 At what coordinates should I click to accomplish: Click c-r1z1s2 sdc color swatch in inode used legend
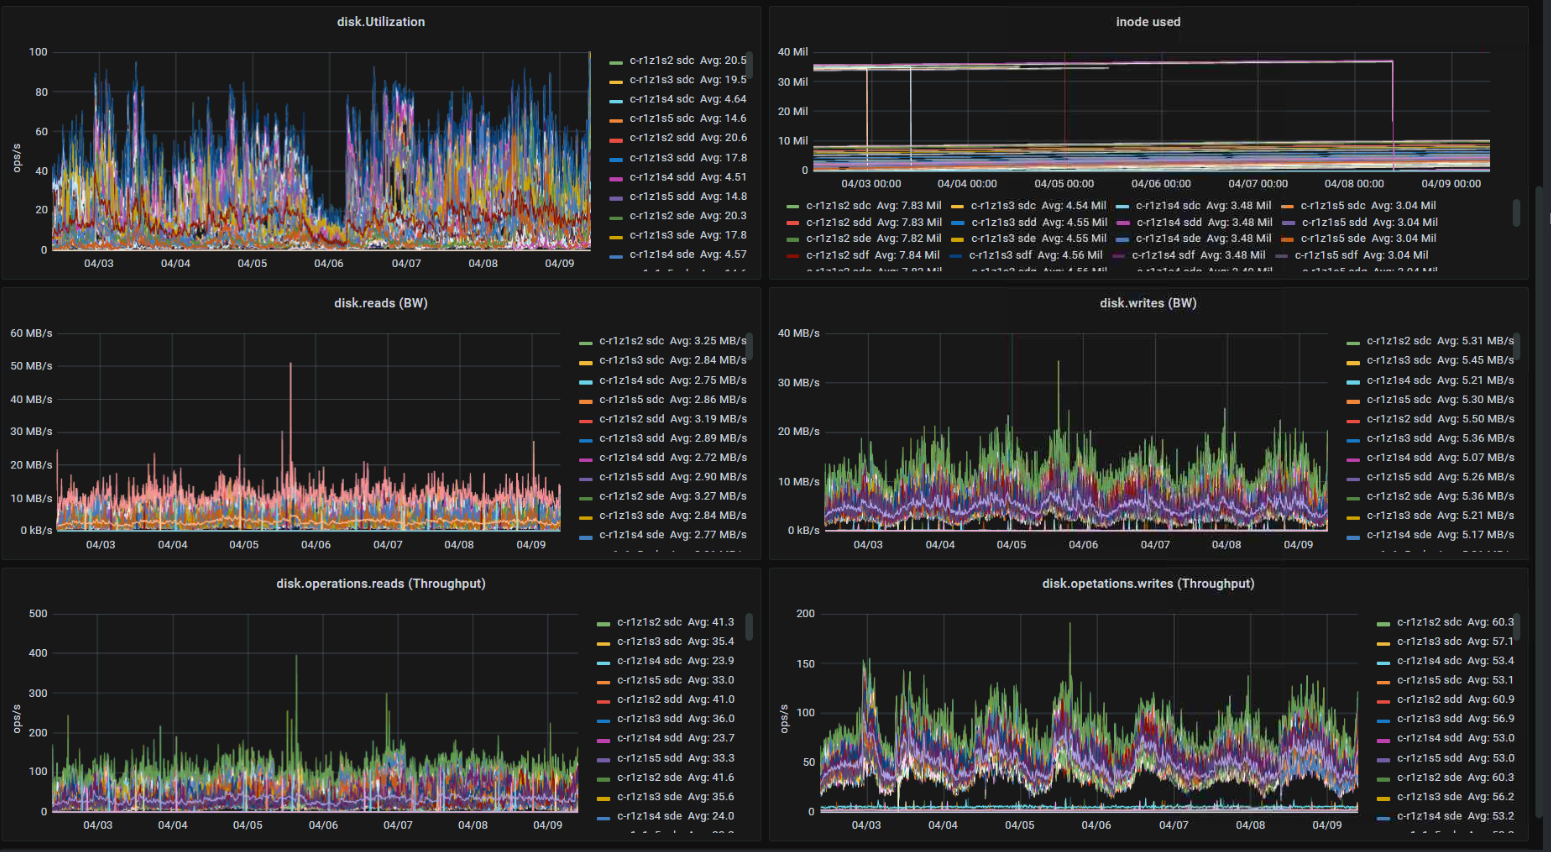click(793, 207)
